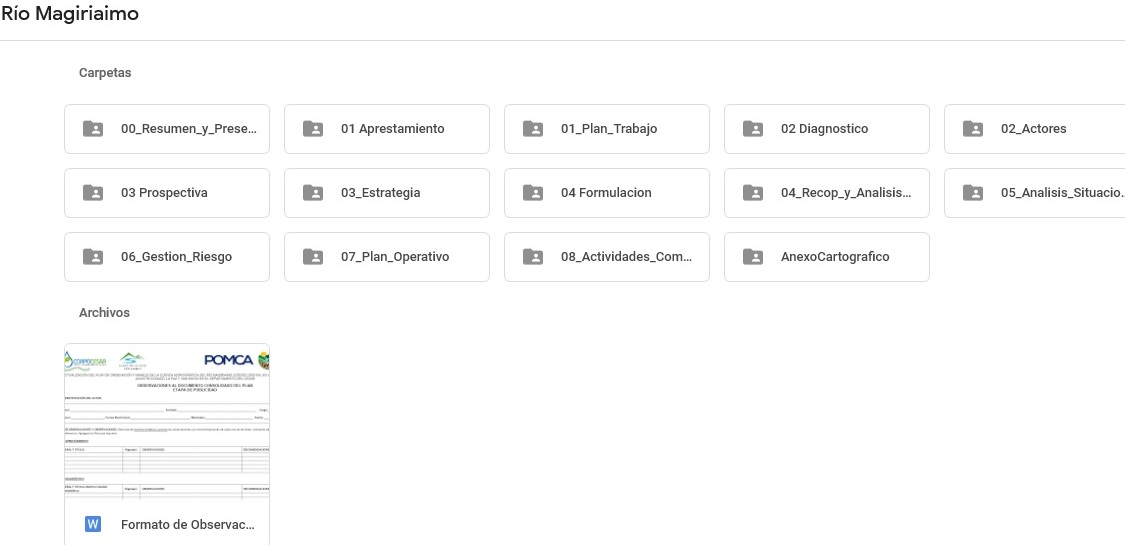This screenshot has height=545, width=1125.
Task: Open the 07_Plan_Operativo folder
Action: pyautogui.click(x=394, y=257)
